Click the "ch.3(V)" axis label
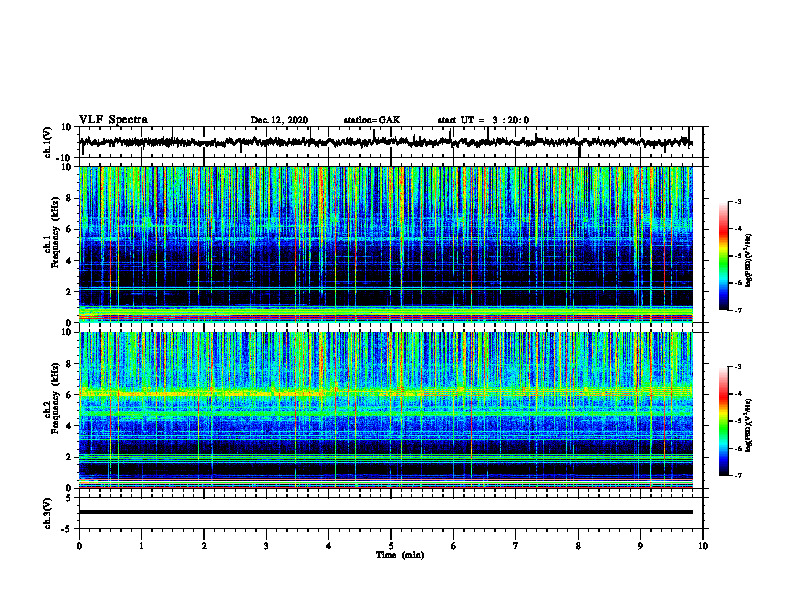792x612 pixels. (x=48, y=513)
